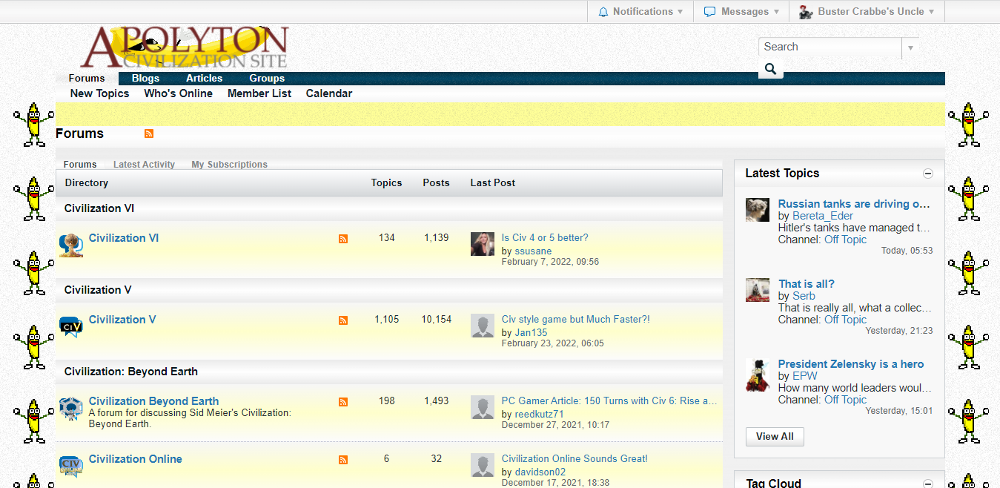Open Civilization Beyond Earth forum link
1000x488 pixels.
[x=154, y=401]
